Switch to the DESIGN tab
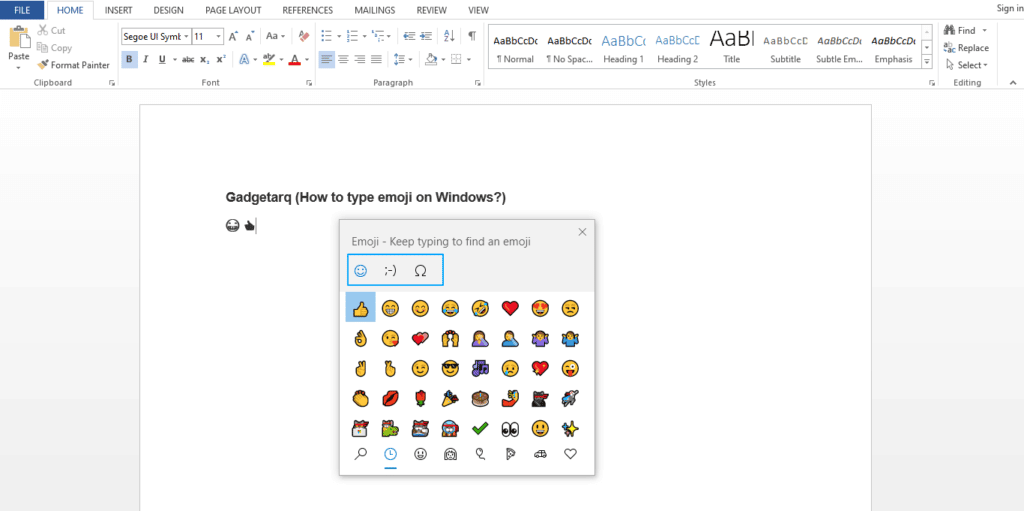The height and width of the screenshot is (511, 1024). (x=168, y=10)
